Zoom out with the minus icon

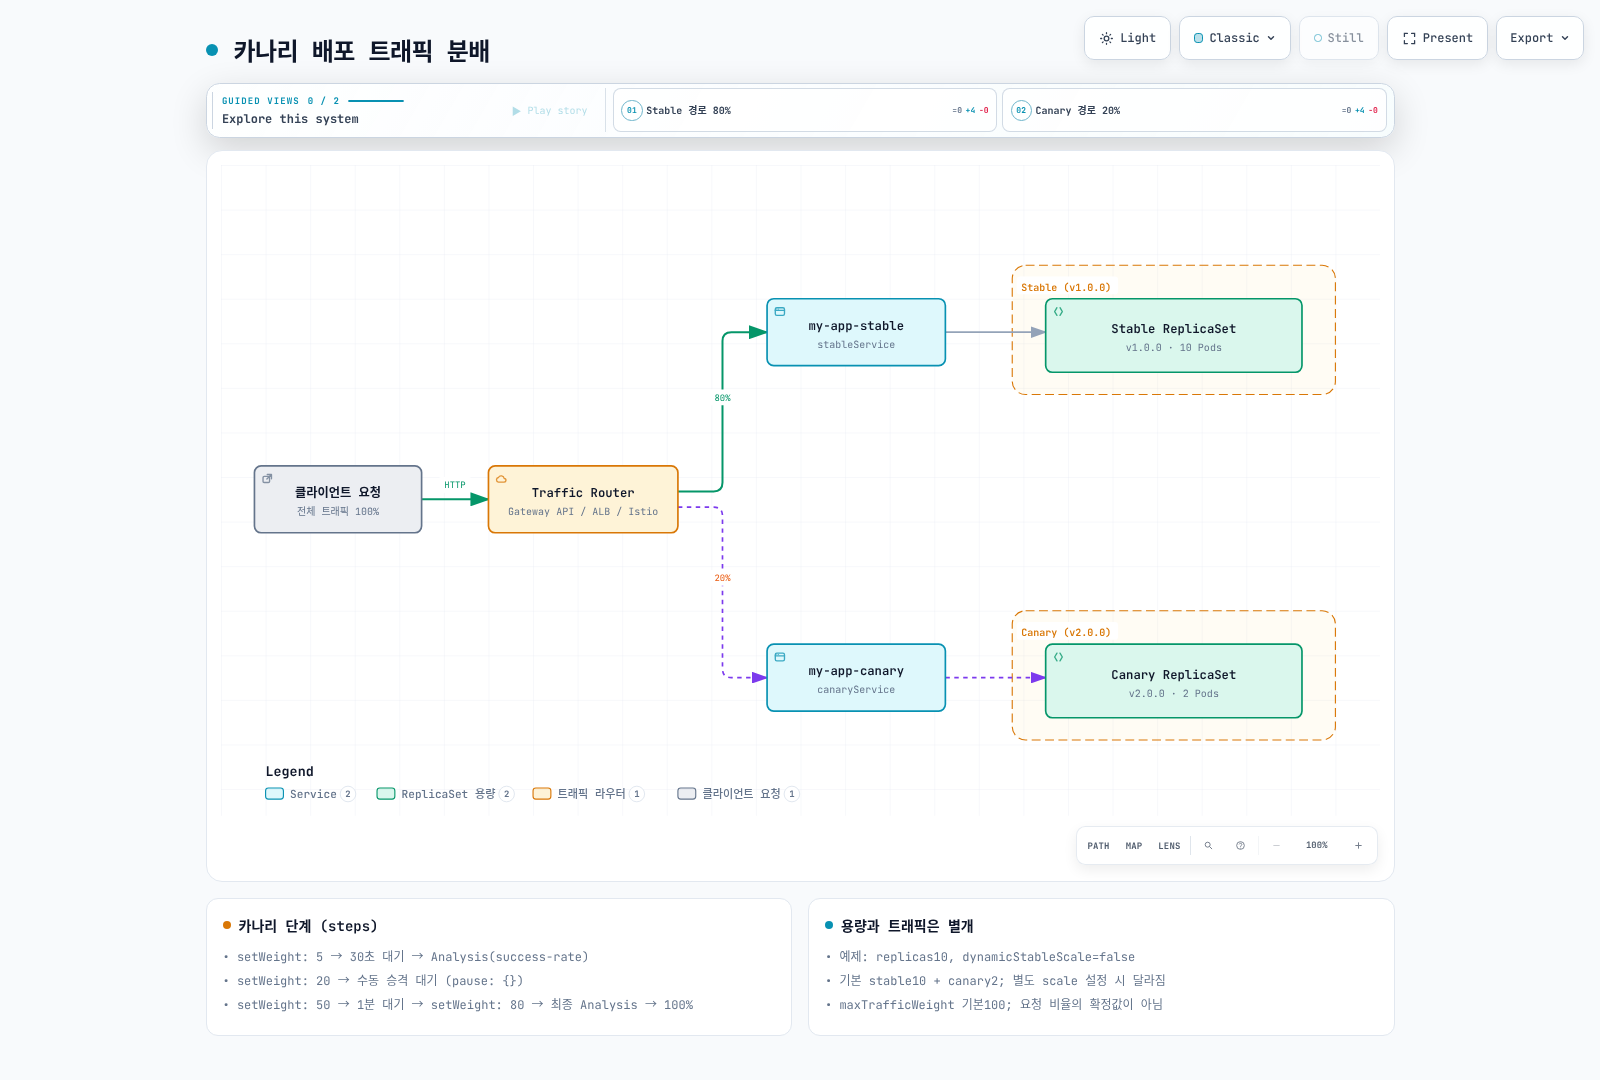[1276, 846]
